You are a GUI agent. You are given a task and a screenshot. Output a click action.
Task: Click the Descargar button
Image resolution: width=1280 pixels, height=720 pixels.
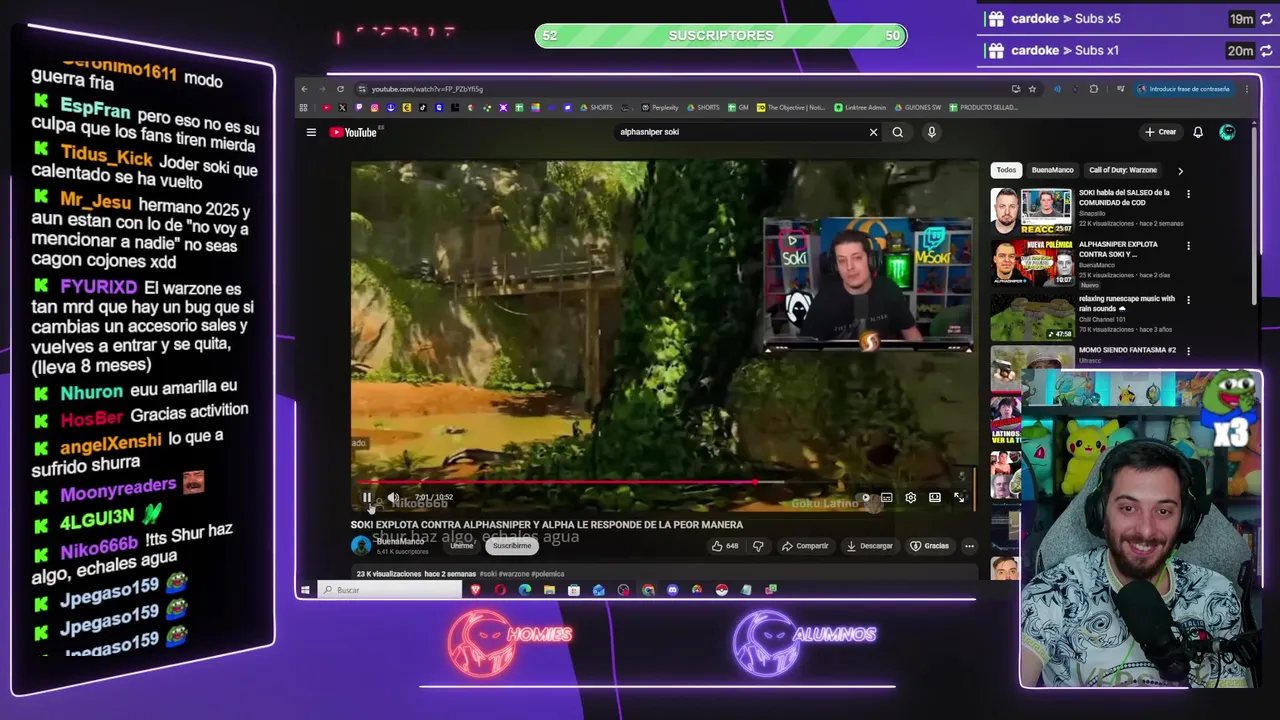[x=870, y=546]
